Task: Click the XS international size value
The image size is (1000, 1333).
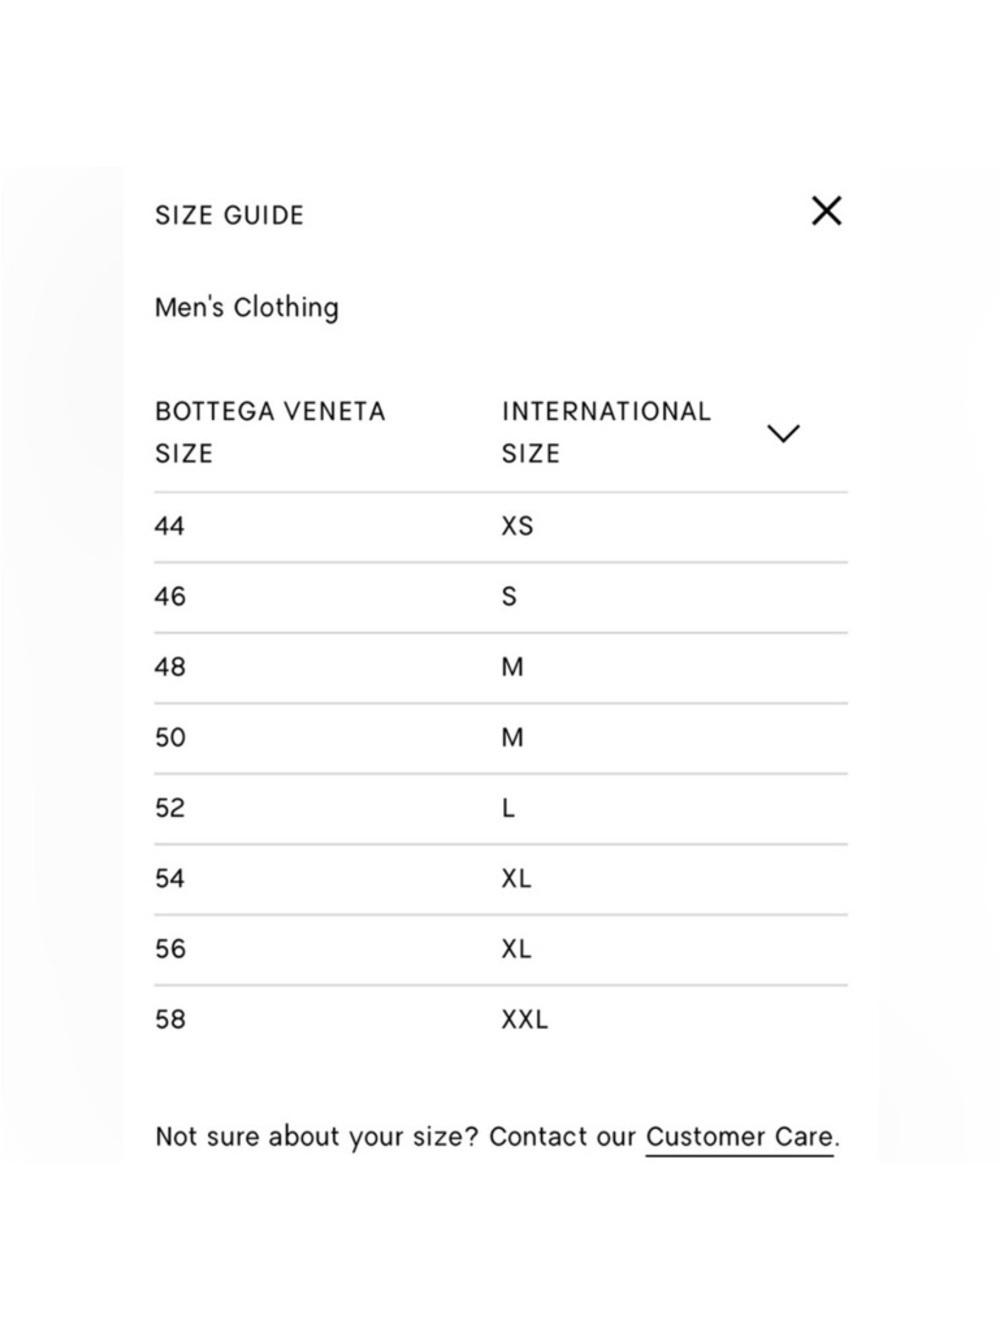Action: [x=517, y=526]
